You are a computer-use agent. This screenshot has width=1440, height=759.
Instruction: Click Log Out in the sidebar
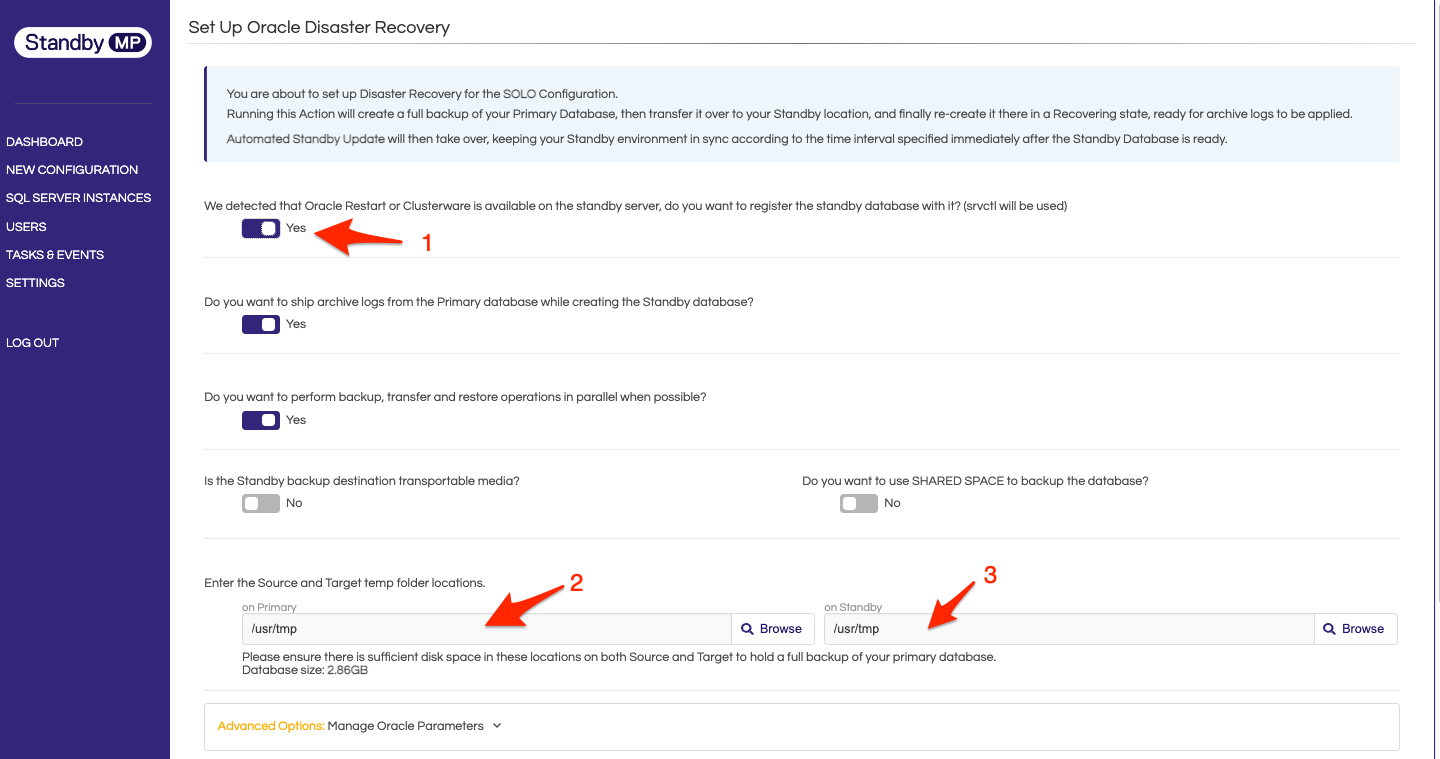pos(32,343)
